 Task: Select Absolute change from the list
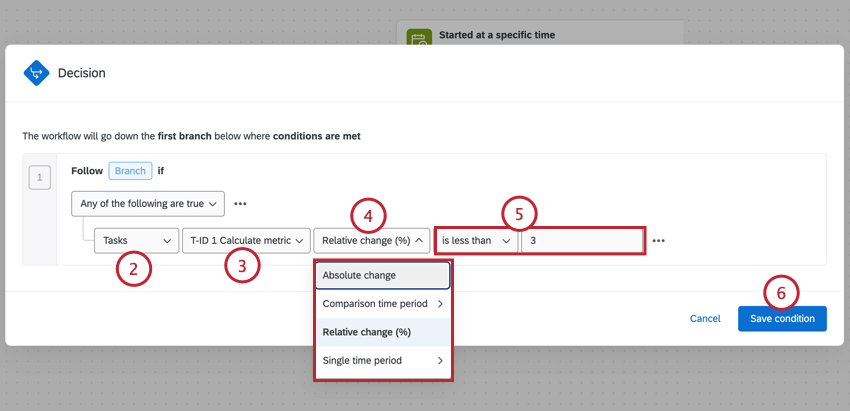(x=383, y=275)
